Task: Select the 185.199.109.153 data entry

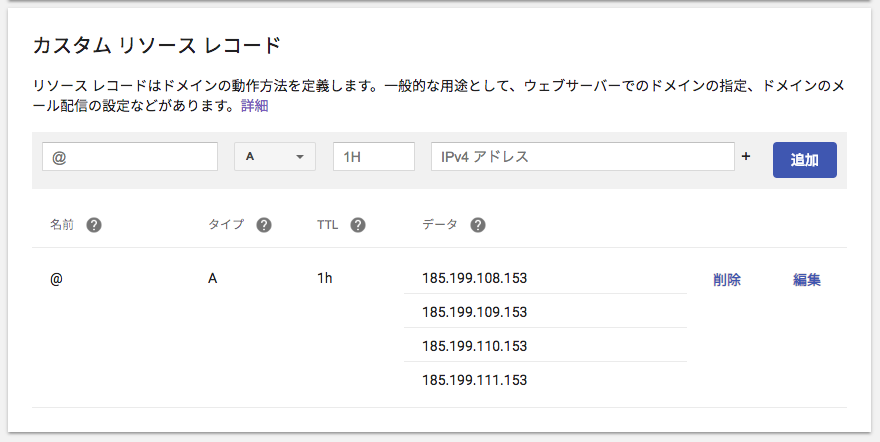Action: [x=474, y=312]
